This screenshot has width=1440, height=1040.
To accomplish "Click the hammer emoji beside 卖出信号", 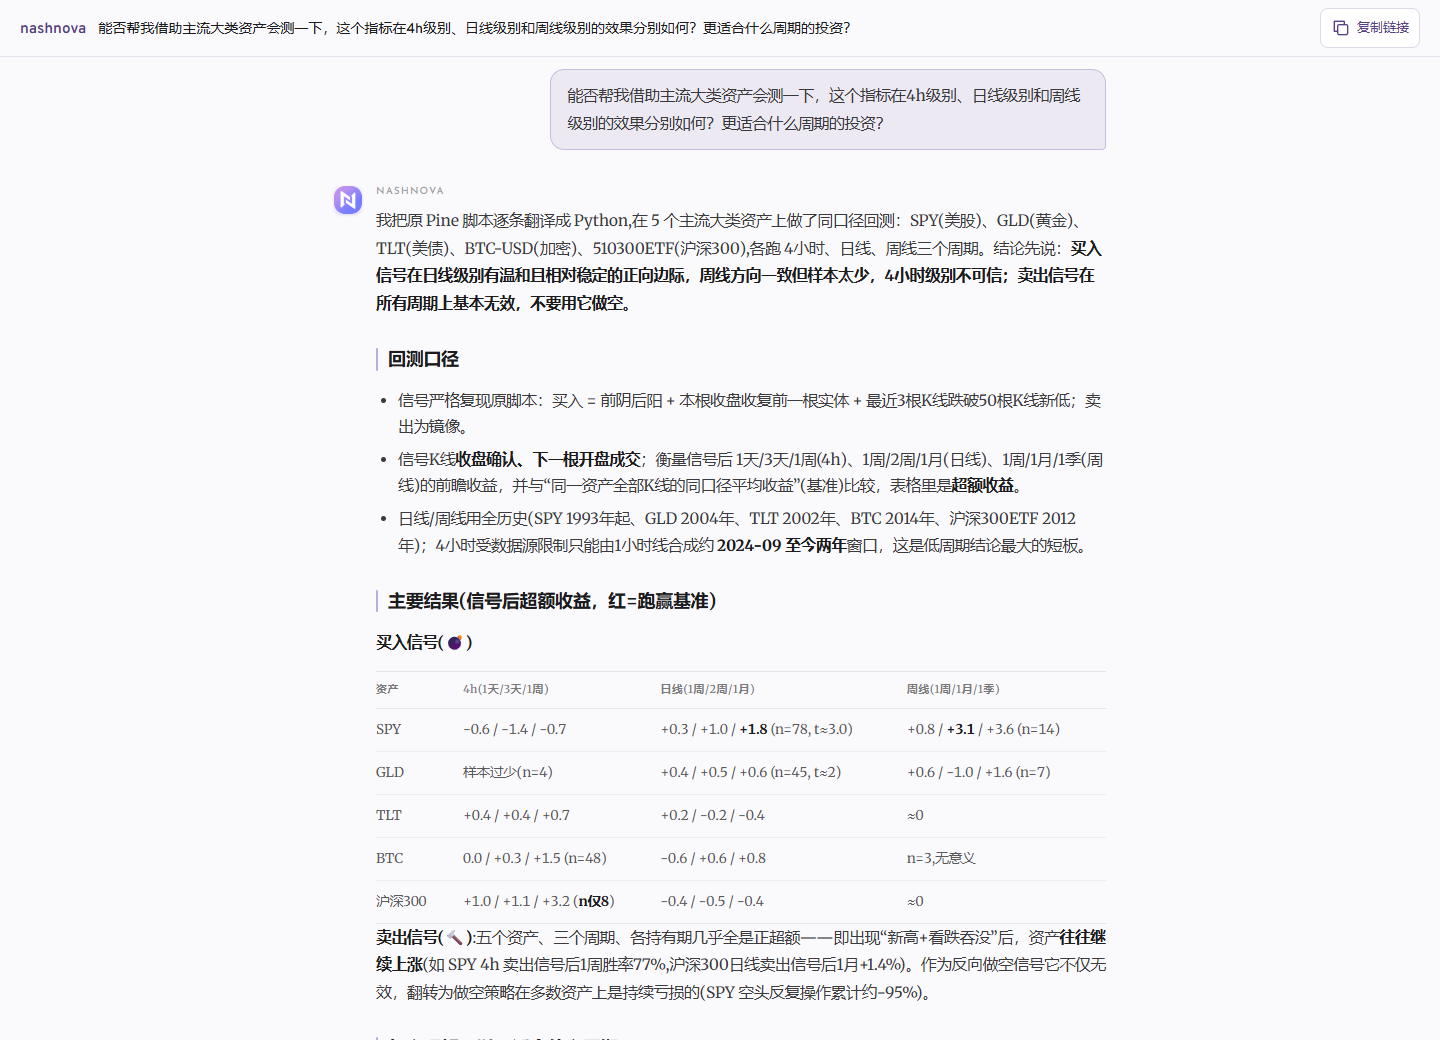I will click(455, 937).
